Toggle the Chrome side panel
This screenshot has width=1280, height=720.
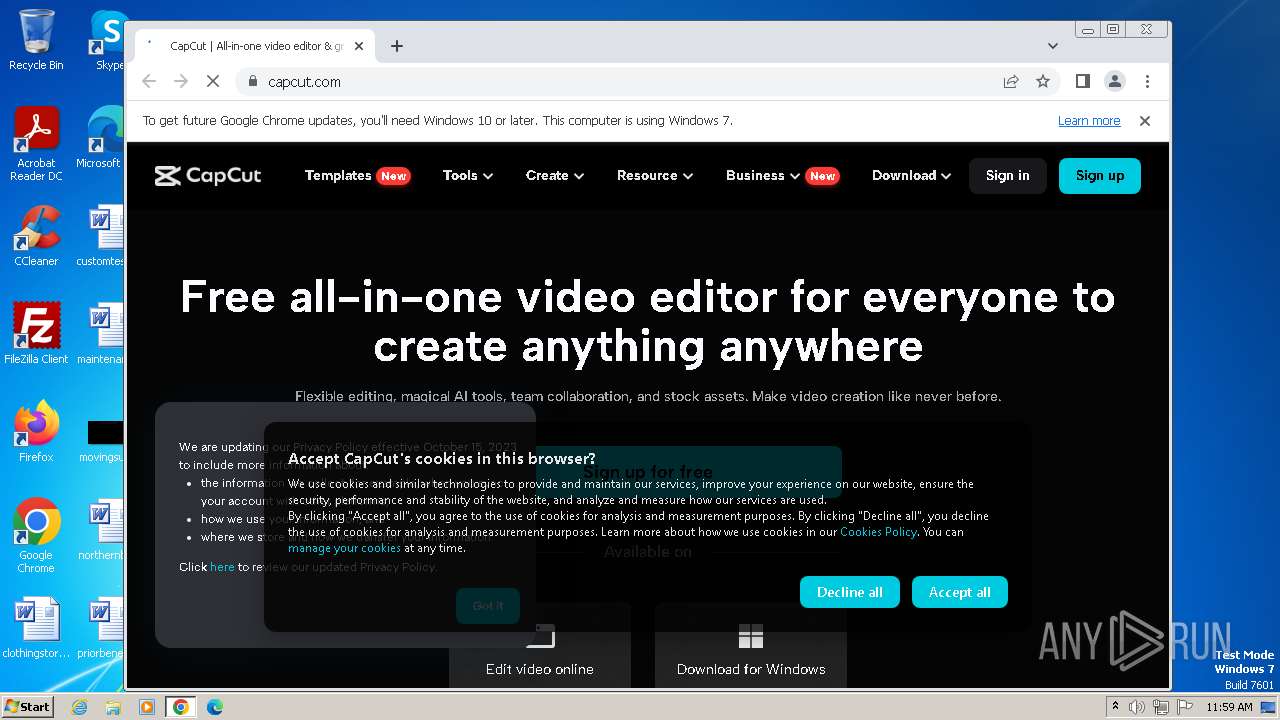click(x=1082, y=82)
